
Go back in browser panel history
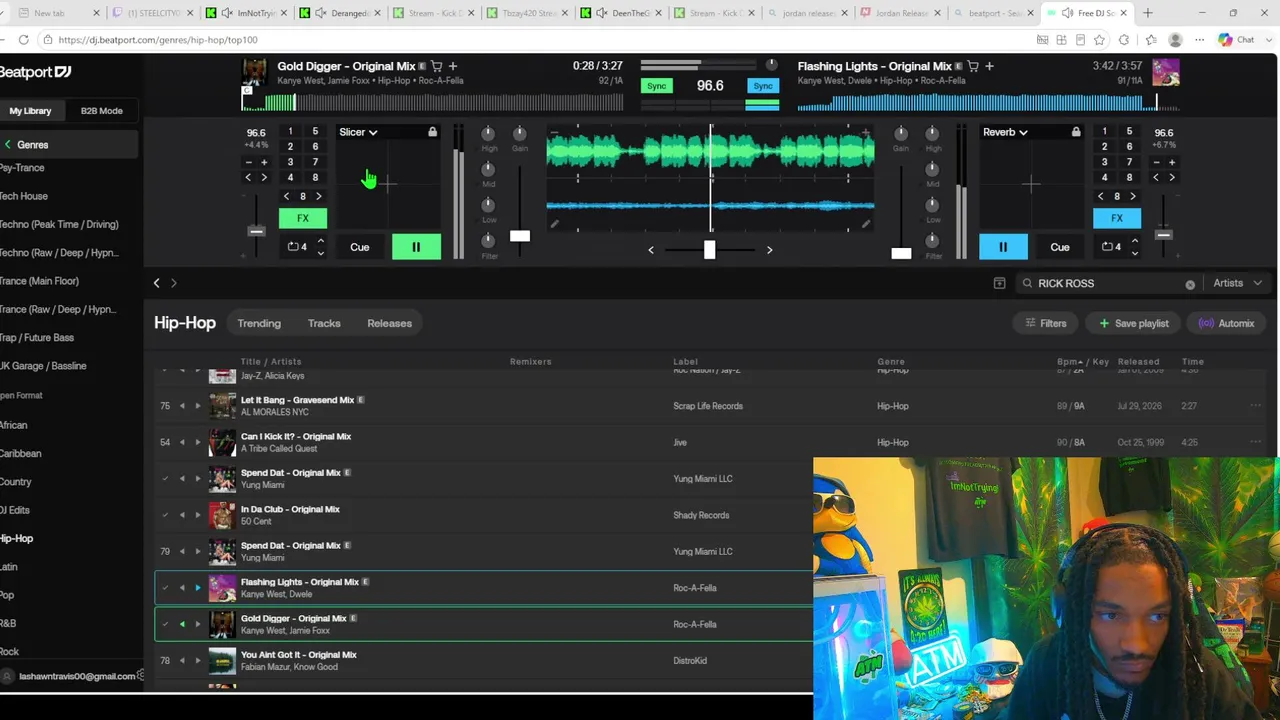click(156, 283)
